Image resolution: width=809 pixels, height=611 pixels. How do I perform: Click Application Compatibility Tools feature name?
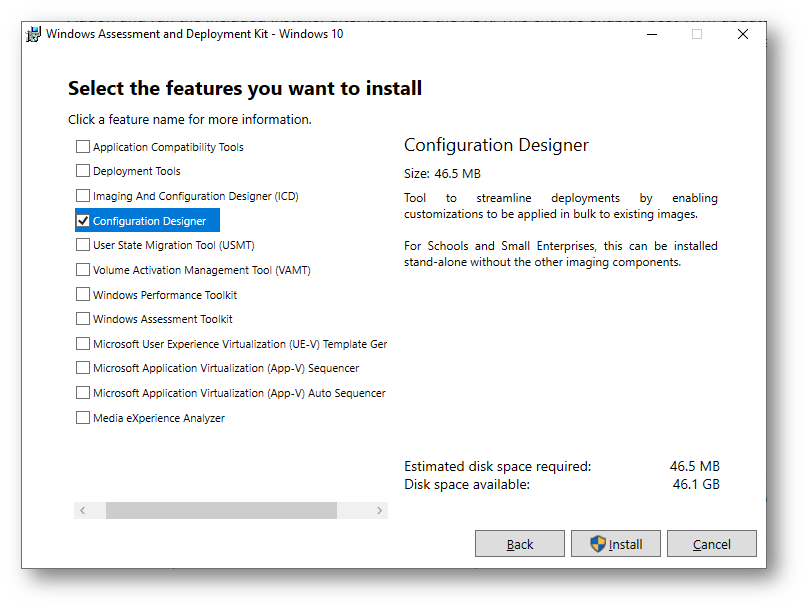(x=168, y=147)
